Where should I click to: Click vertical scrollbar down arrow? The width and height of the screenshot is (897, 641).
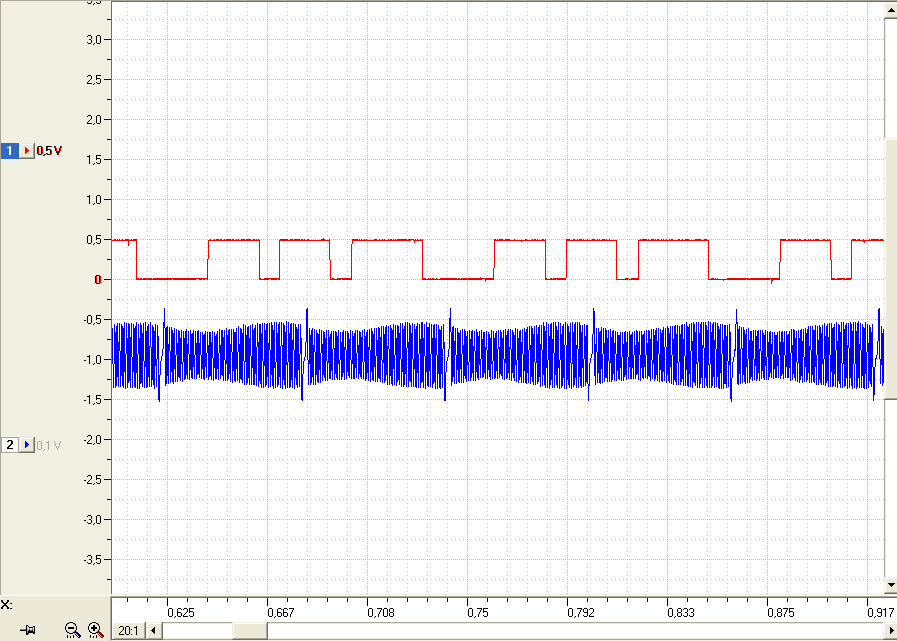click(891, 585)
